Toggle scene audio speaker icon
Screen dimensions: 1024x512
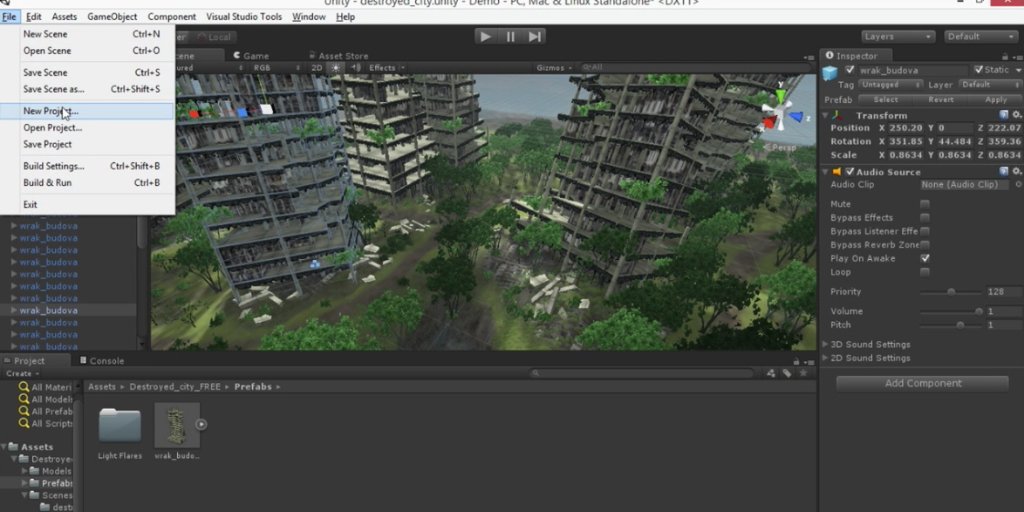355,67
